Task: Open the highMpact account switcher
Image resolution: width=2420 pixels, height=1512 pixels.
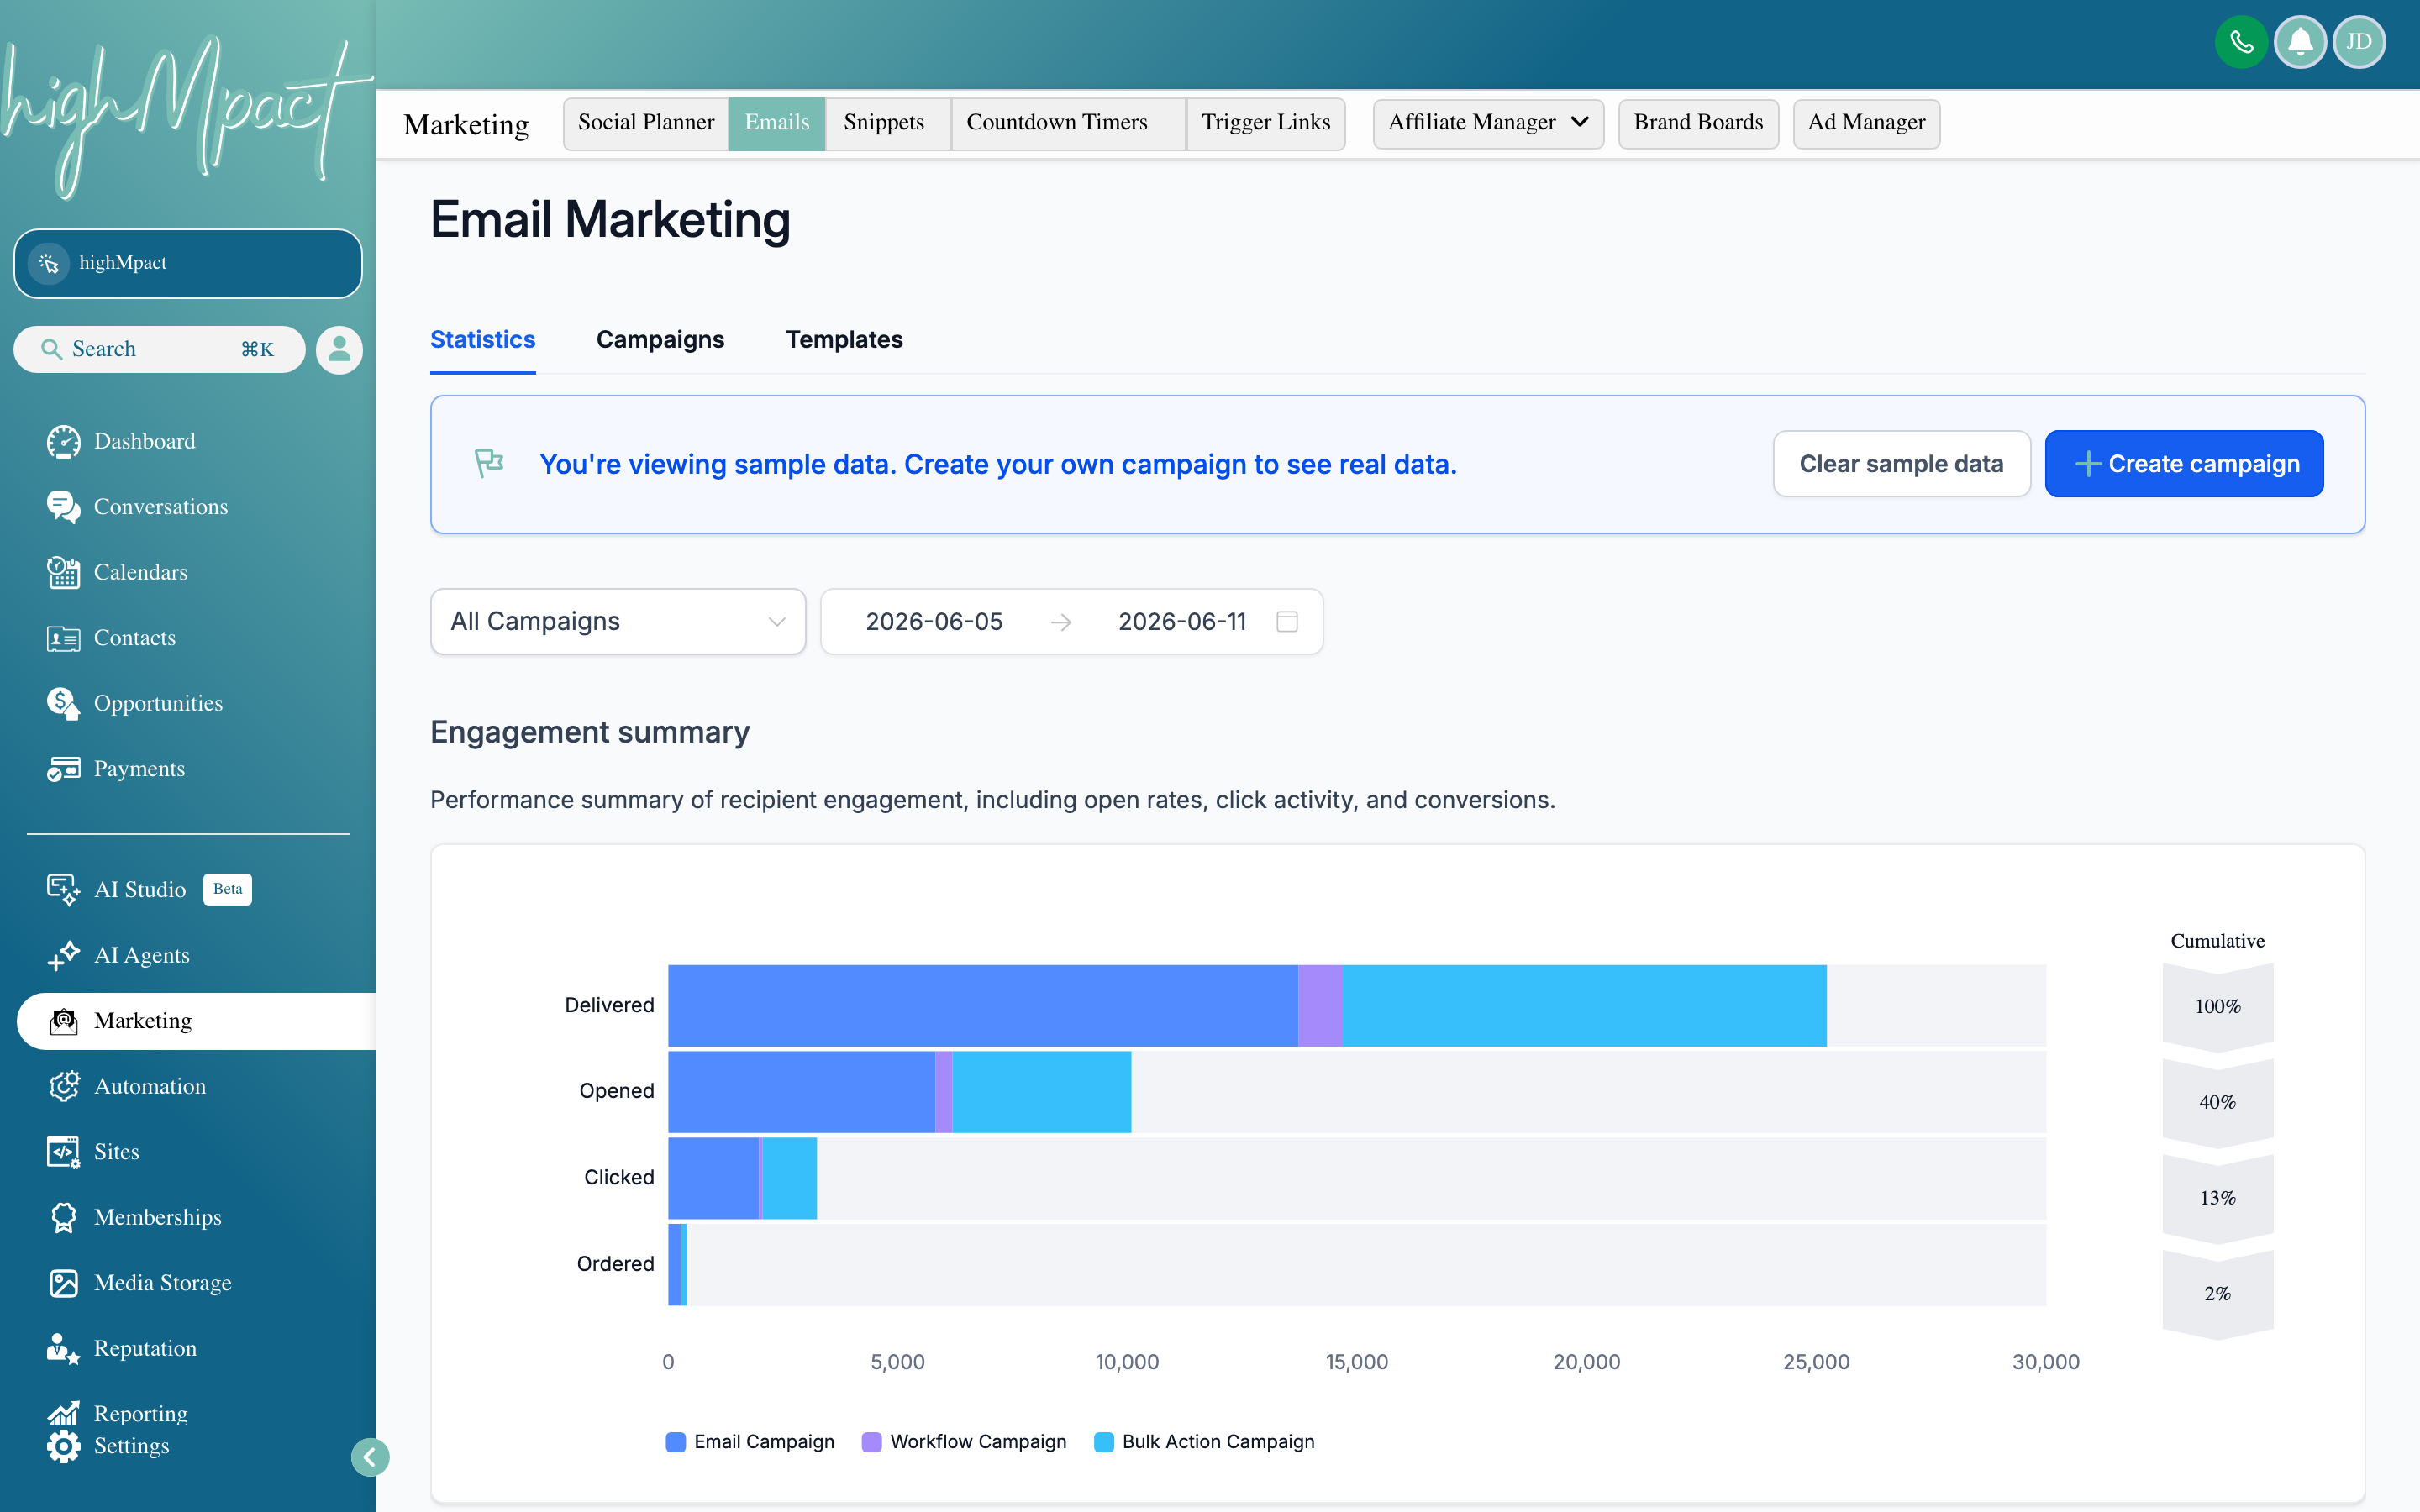Action: coord(188,263)
